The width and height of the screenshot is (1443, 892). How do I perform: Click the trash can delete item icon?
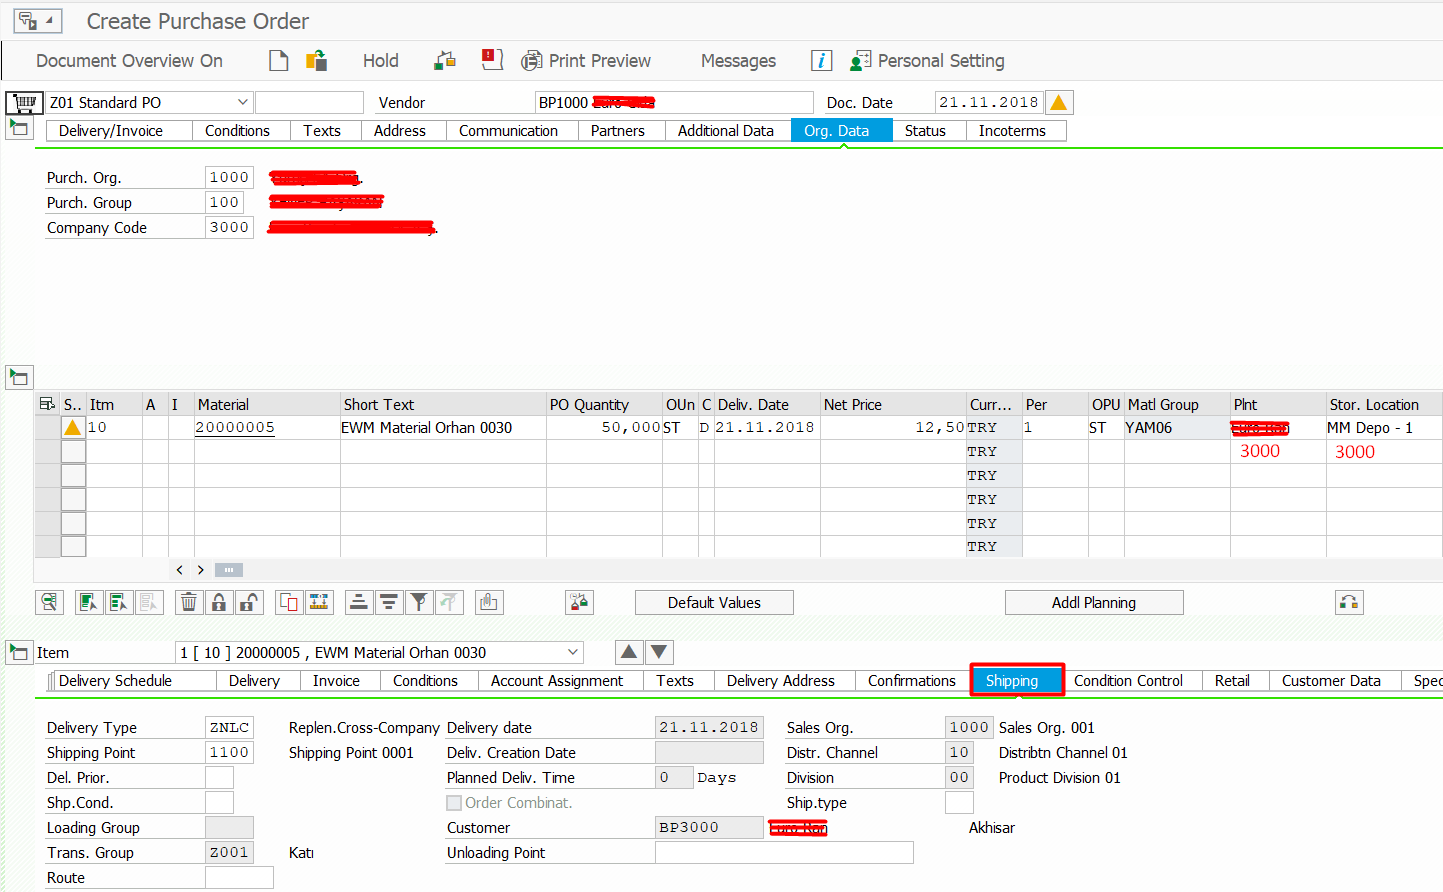click(x=188, y=602)
